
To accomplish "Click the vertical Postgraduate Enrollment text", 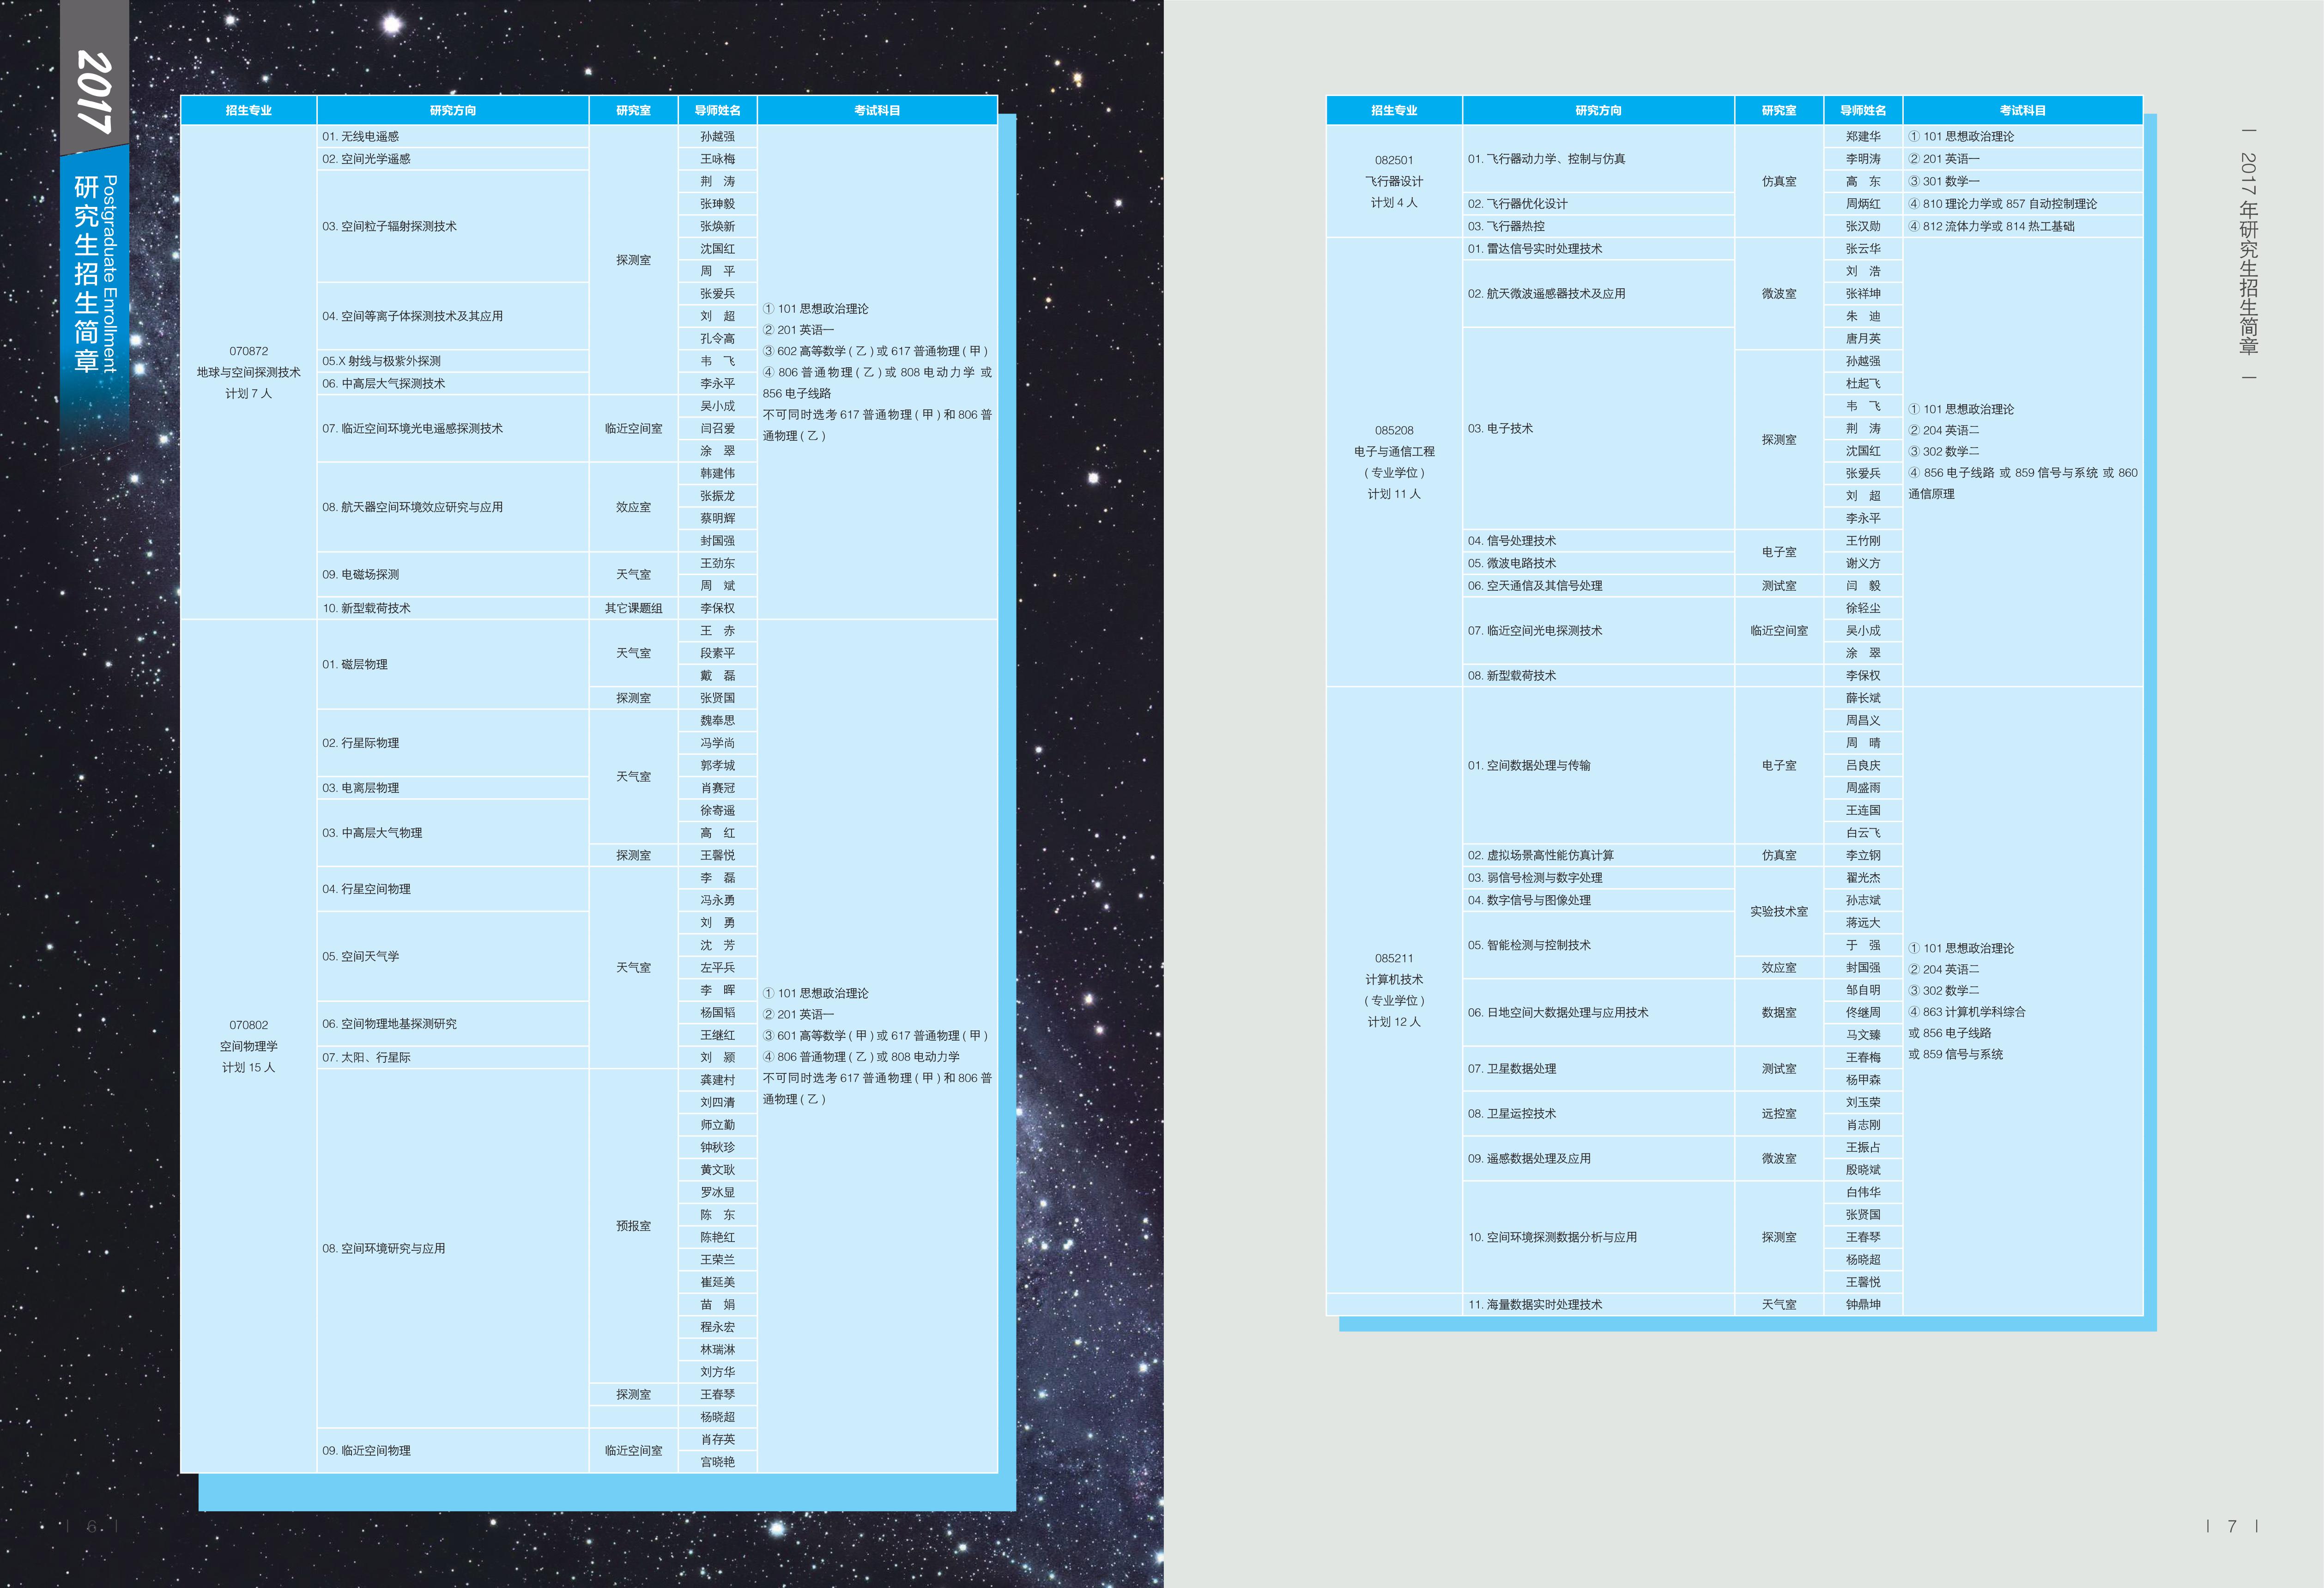I will [110, 274].
